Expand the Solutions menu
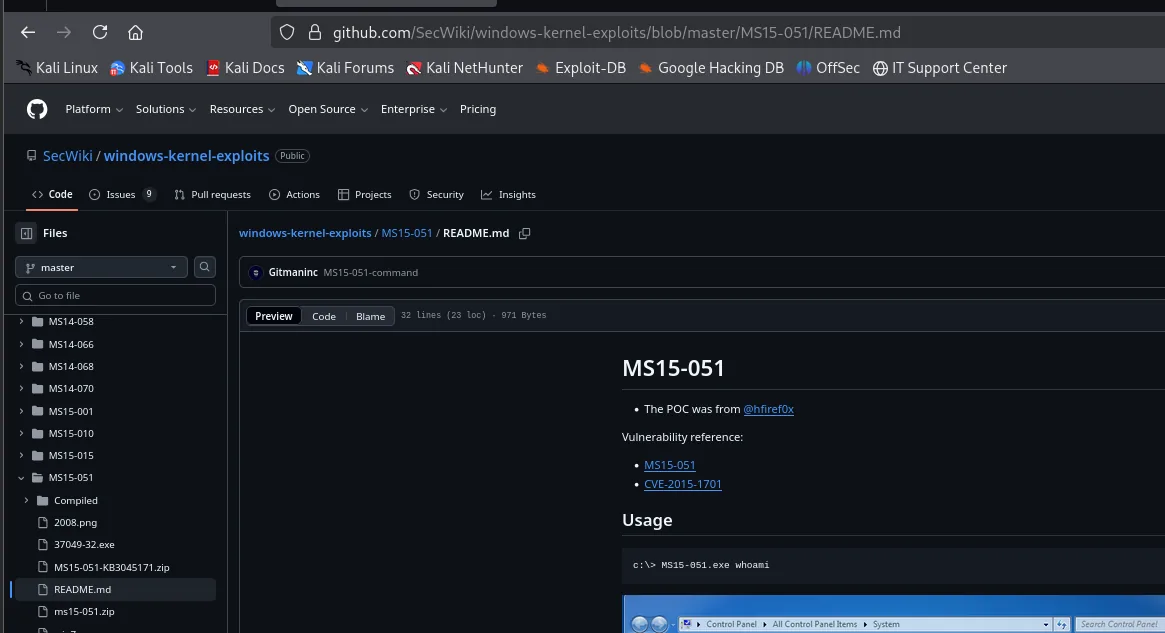The image size is (1165, 633). point(166,109)
